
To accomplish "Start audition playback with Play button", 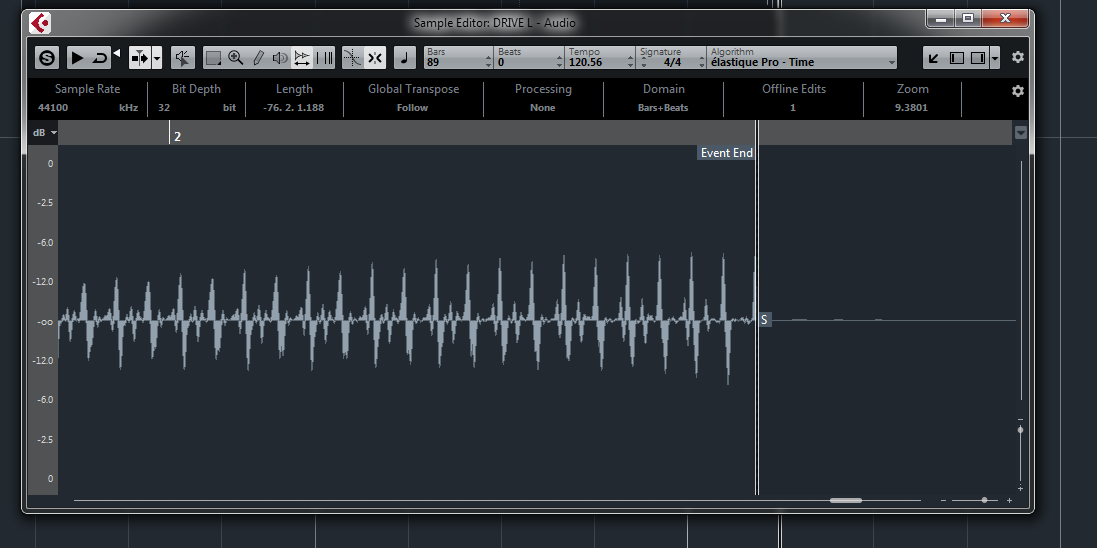I will coord(78,57).
